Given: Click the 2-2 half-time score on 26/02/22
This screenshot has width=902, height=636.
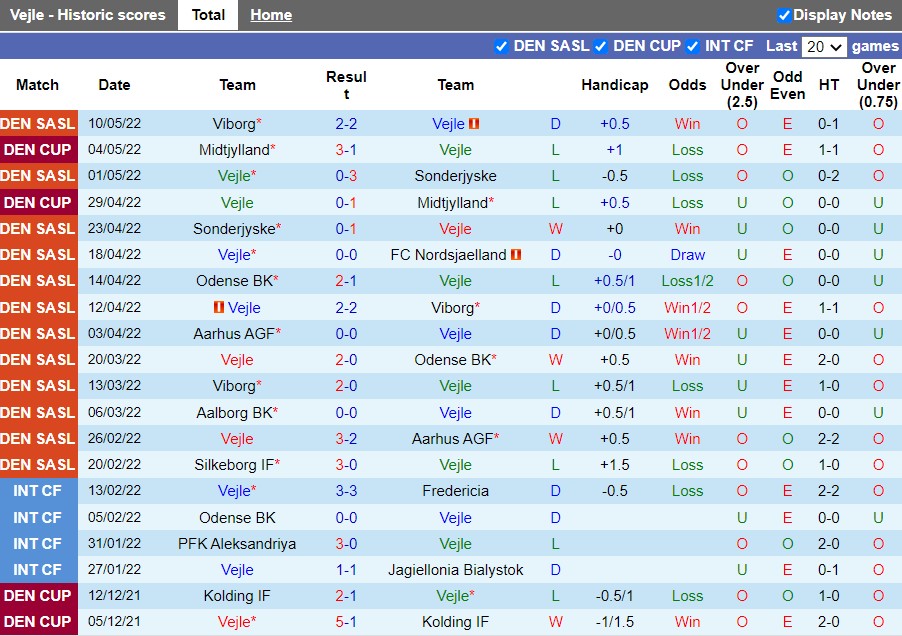Looking at the screenshot, I should [x=828, y=439].
